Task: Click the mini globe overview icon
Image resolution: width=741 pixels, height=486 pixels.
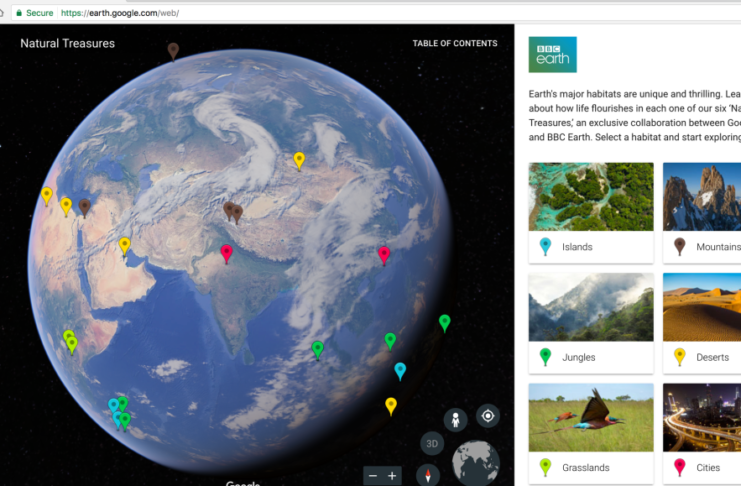Action: click(475, 464)
